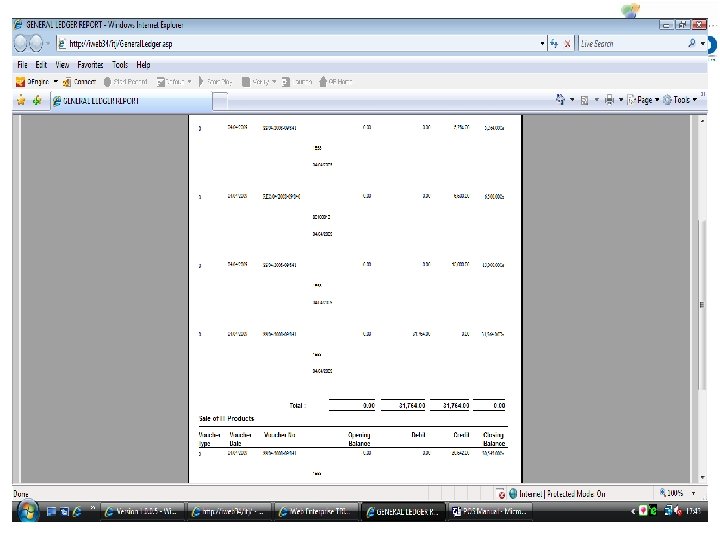Switch to Version taskbar window
The image size is (720, 540).
pos(141,512)
